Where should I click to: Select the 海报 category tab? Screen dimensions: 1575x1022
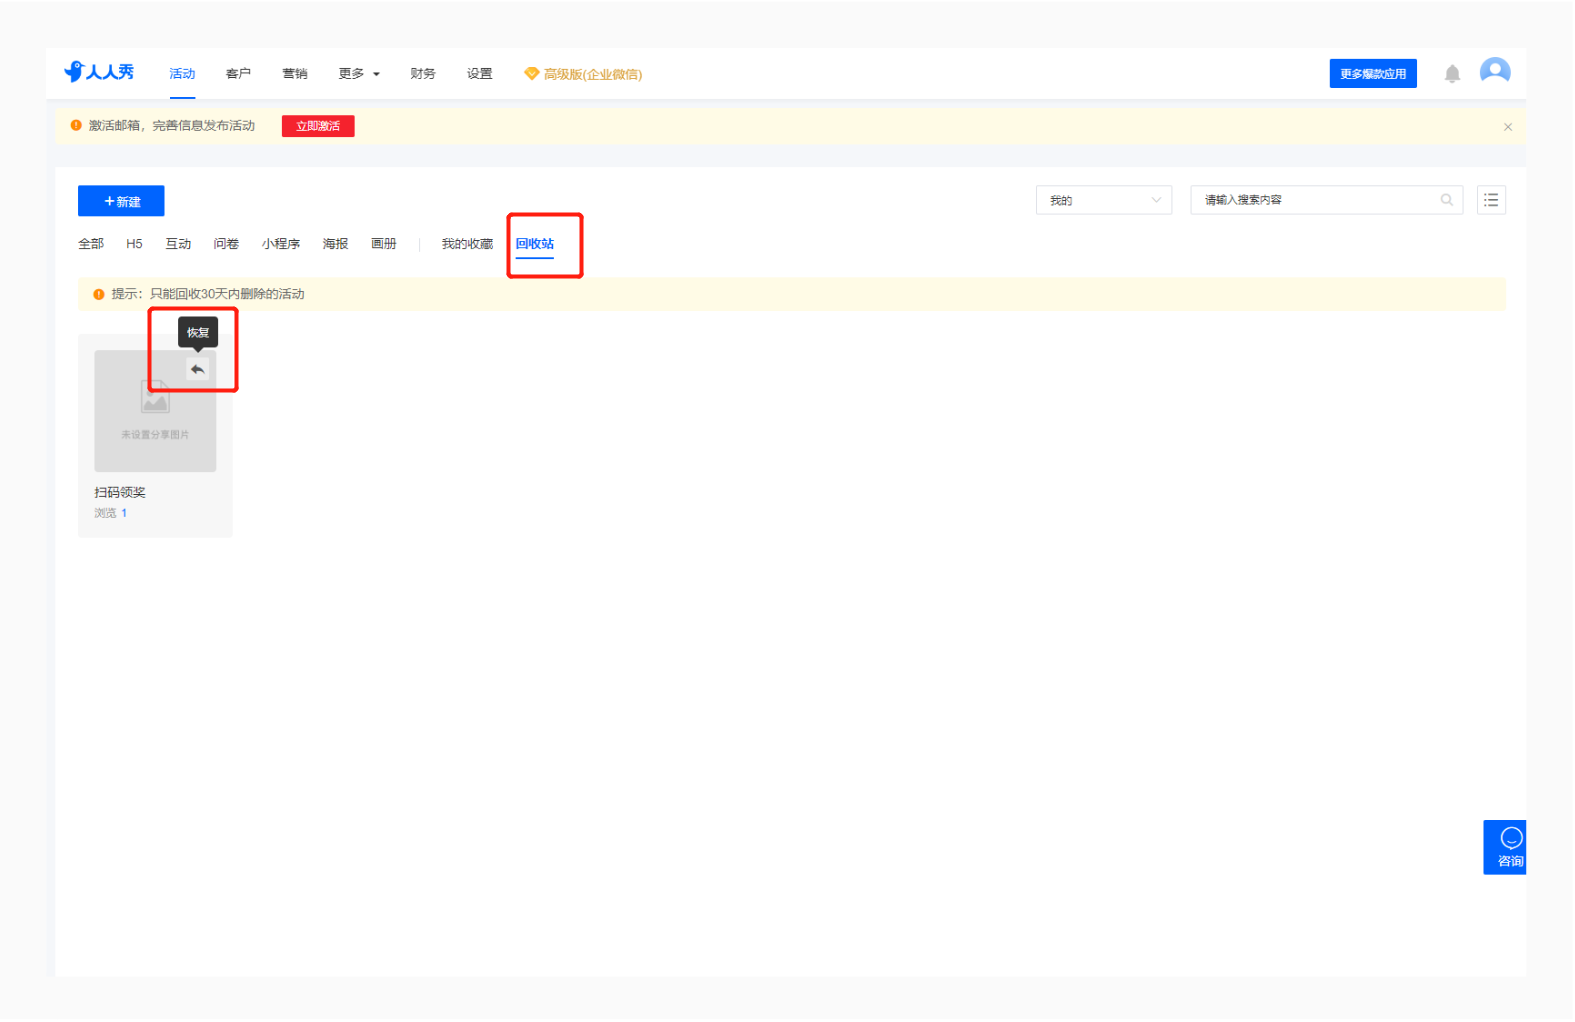[336, 244]
